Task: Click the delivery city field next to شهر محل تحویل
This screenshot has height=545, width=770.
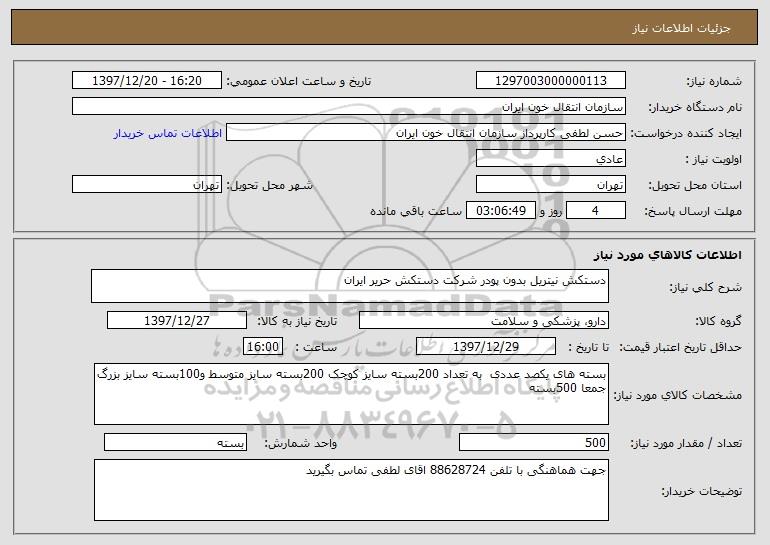Action: coord(147,185)
